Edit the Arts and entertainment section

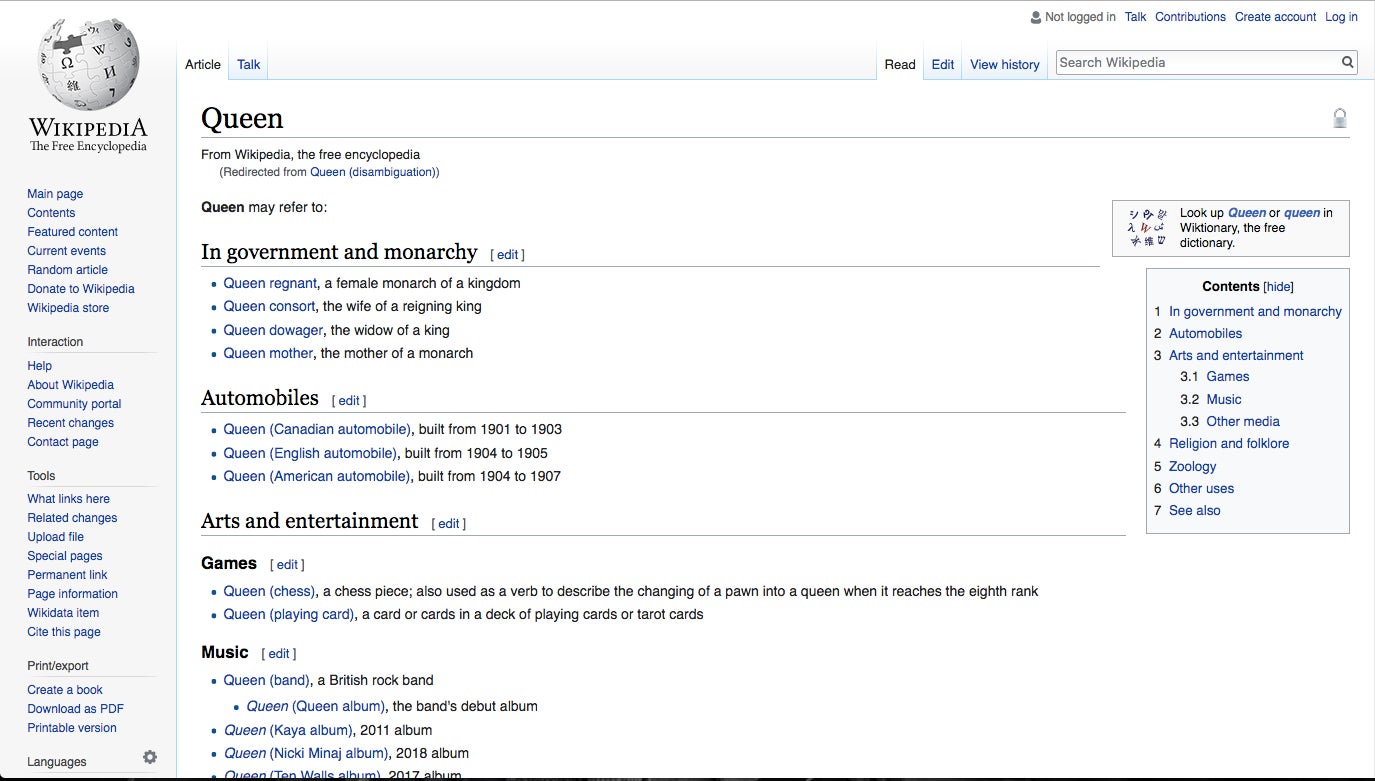point(449,524)
